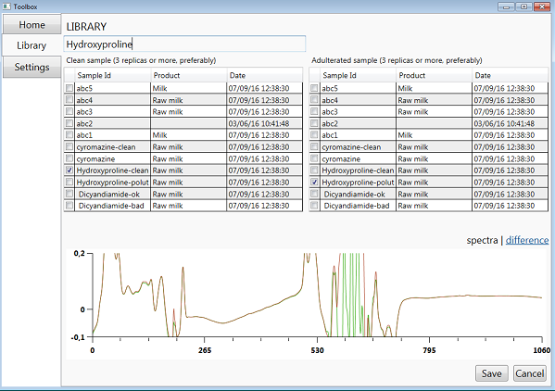Click the Toolbox window icon in title bar

click(6, 6)
